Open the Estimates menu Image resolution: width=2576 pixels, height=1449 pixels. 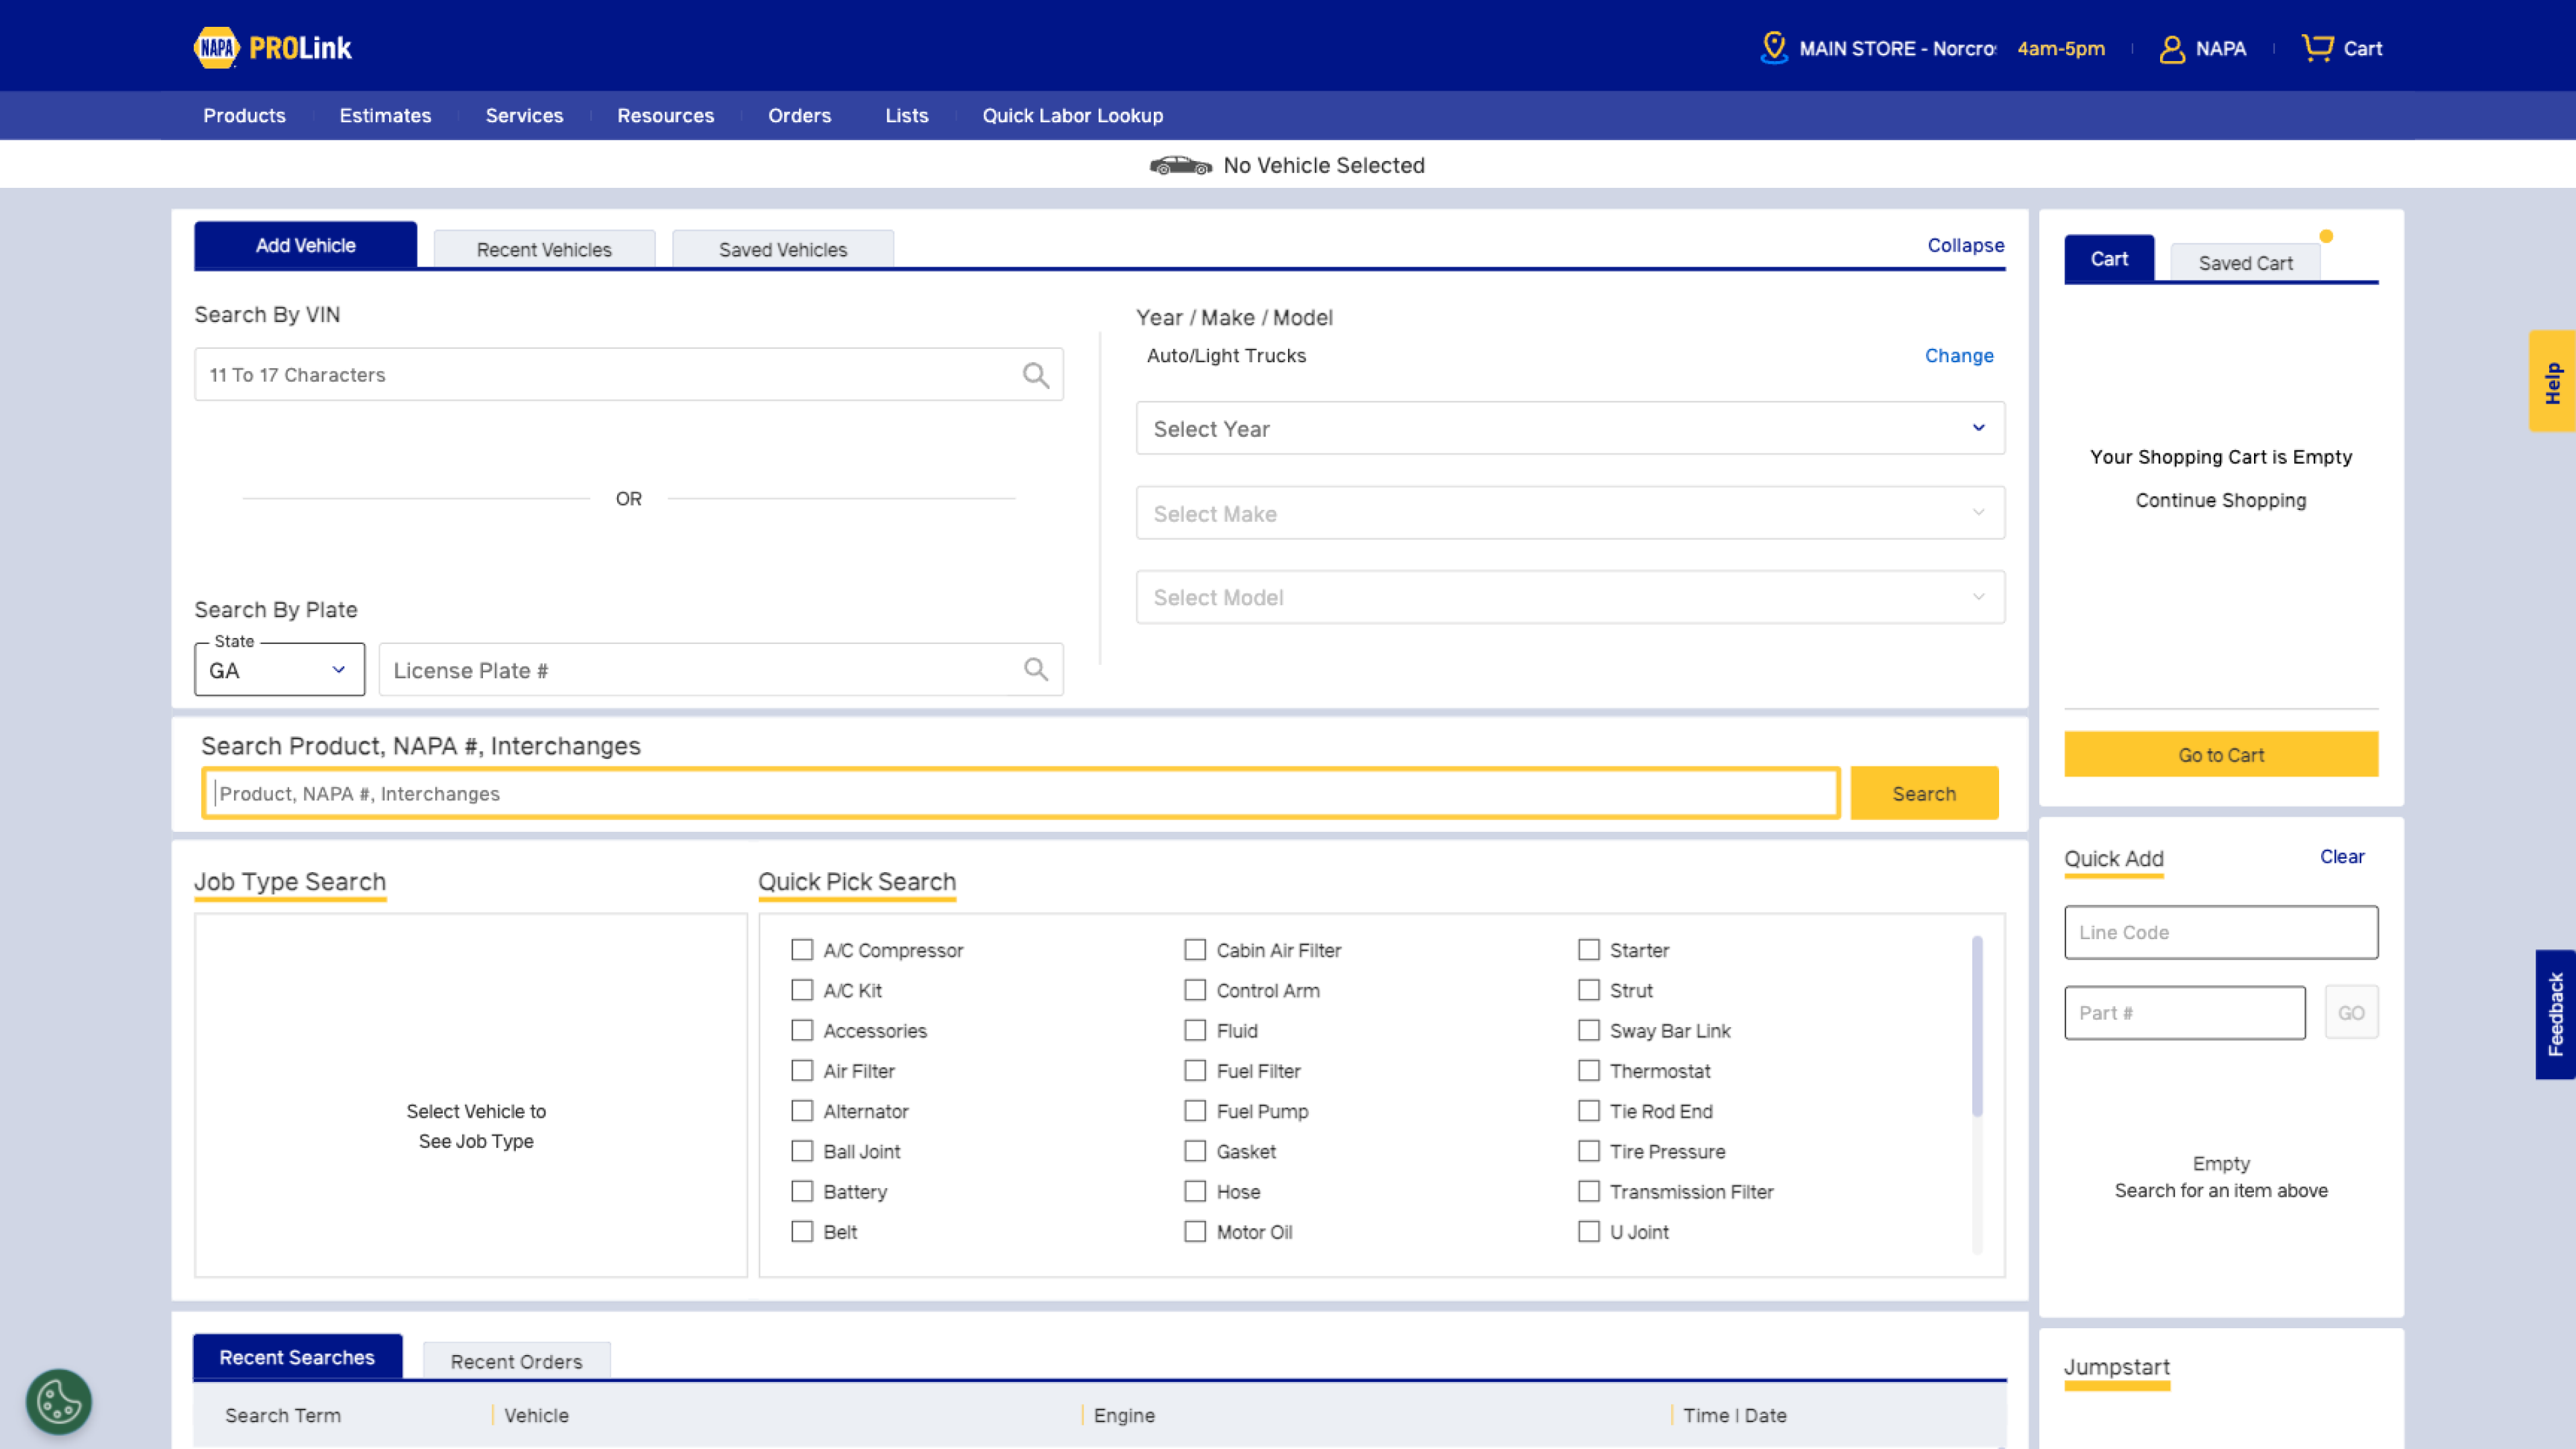tap(385, 116)
